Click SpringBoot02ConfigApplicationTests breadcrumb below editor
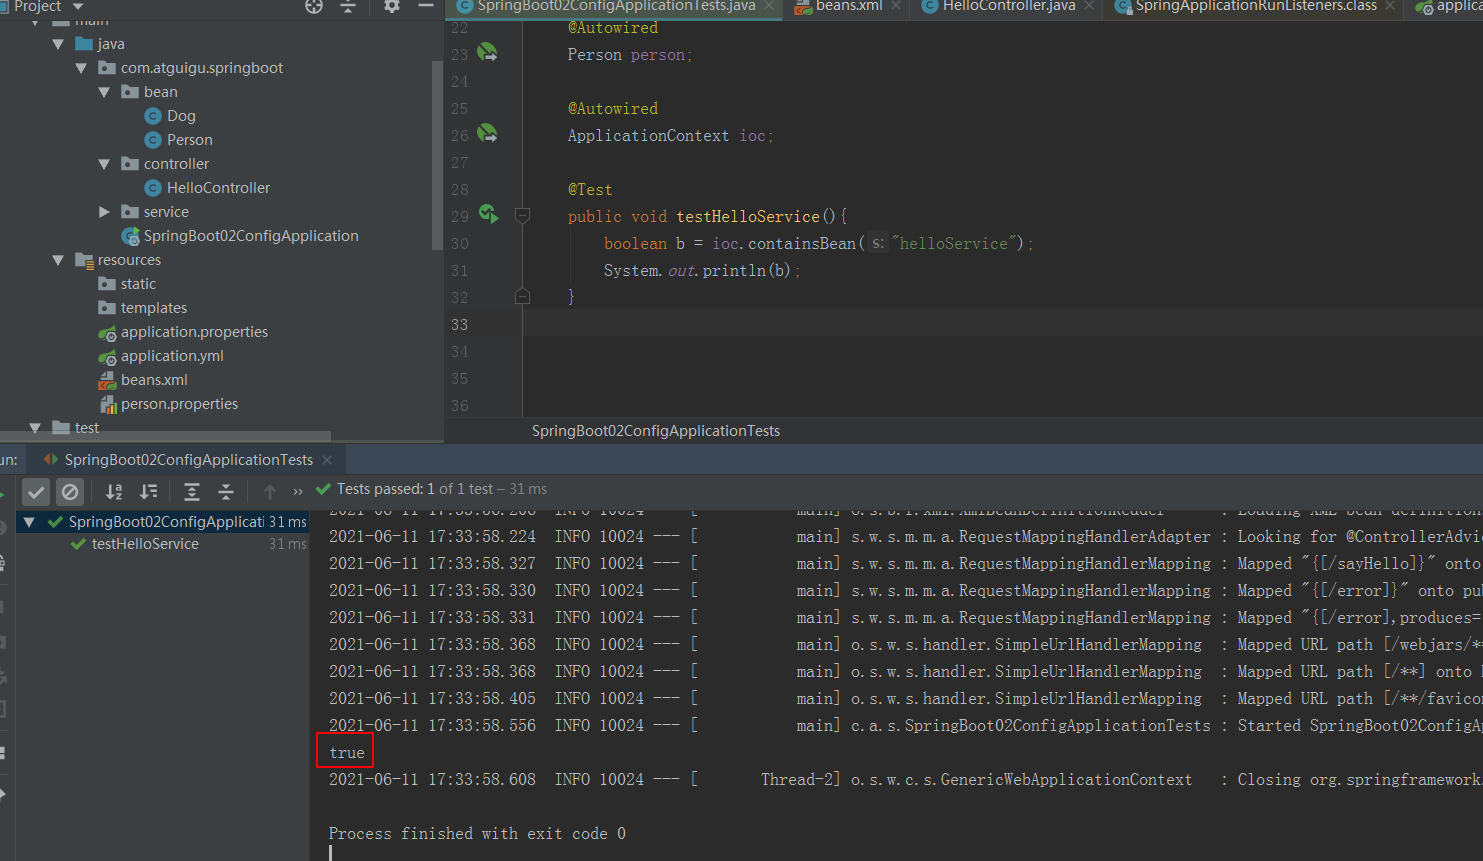Viewport: 1483px width, 861px height. (656, 431)
